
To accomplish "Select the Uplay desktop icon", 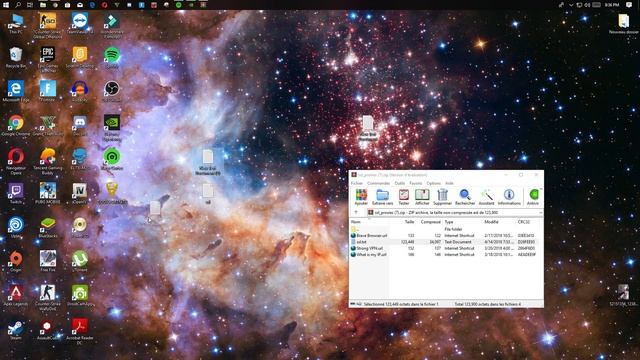I will point(16,227).
